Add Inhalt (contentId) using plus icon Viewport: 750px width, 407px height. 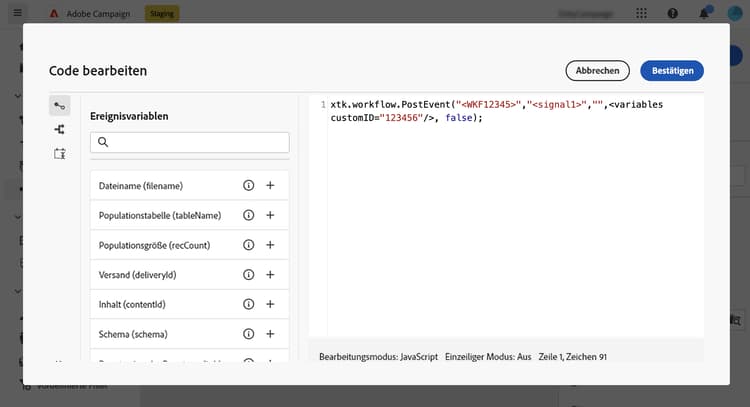point(270,304)
